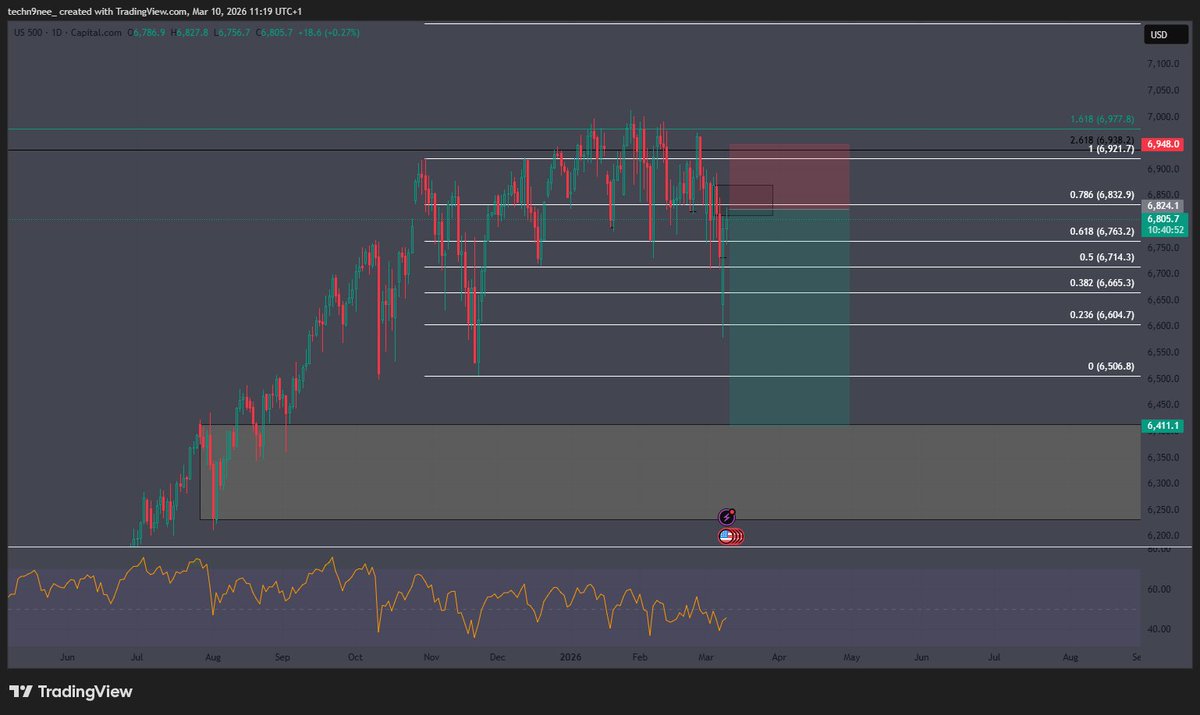Click the Feb label on time axis
Image resolution: width=1200 pixels, height=715 pixels.
tap(641, 658)
